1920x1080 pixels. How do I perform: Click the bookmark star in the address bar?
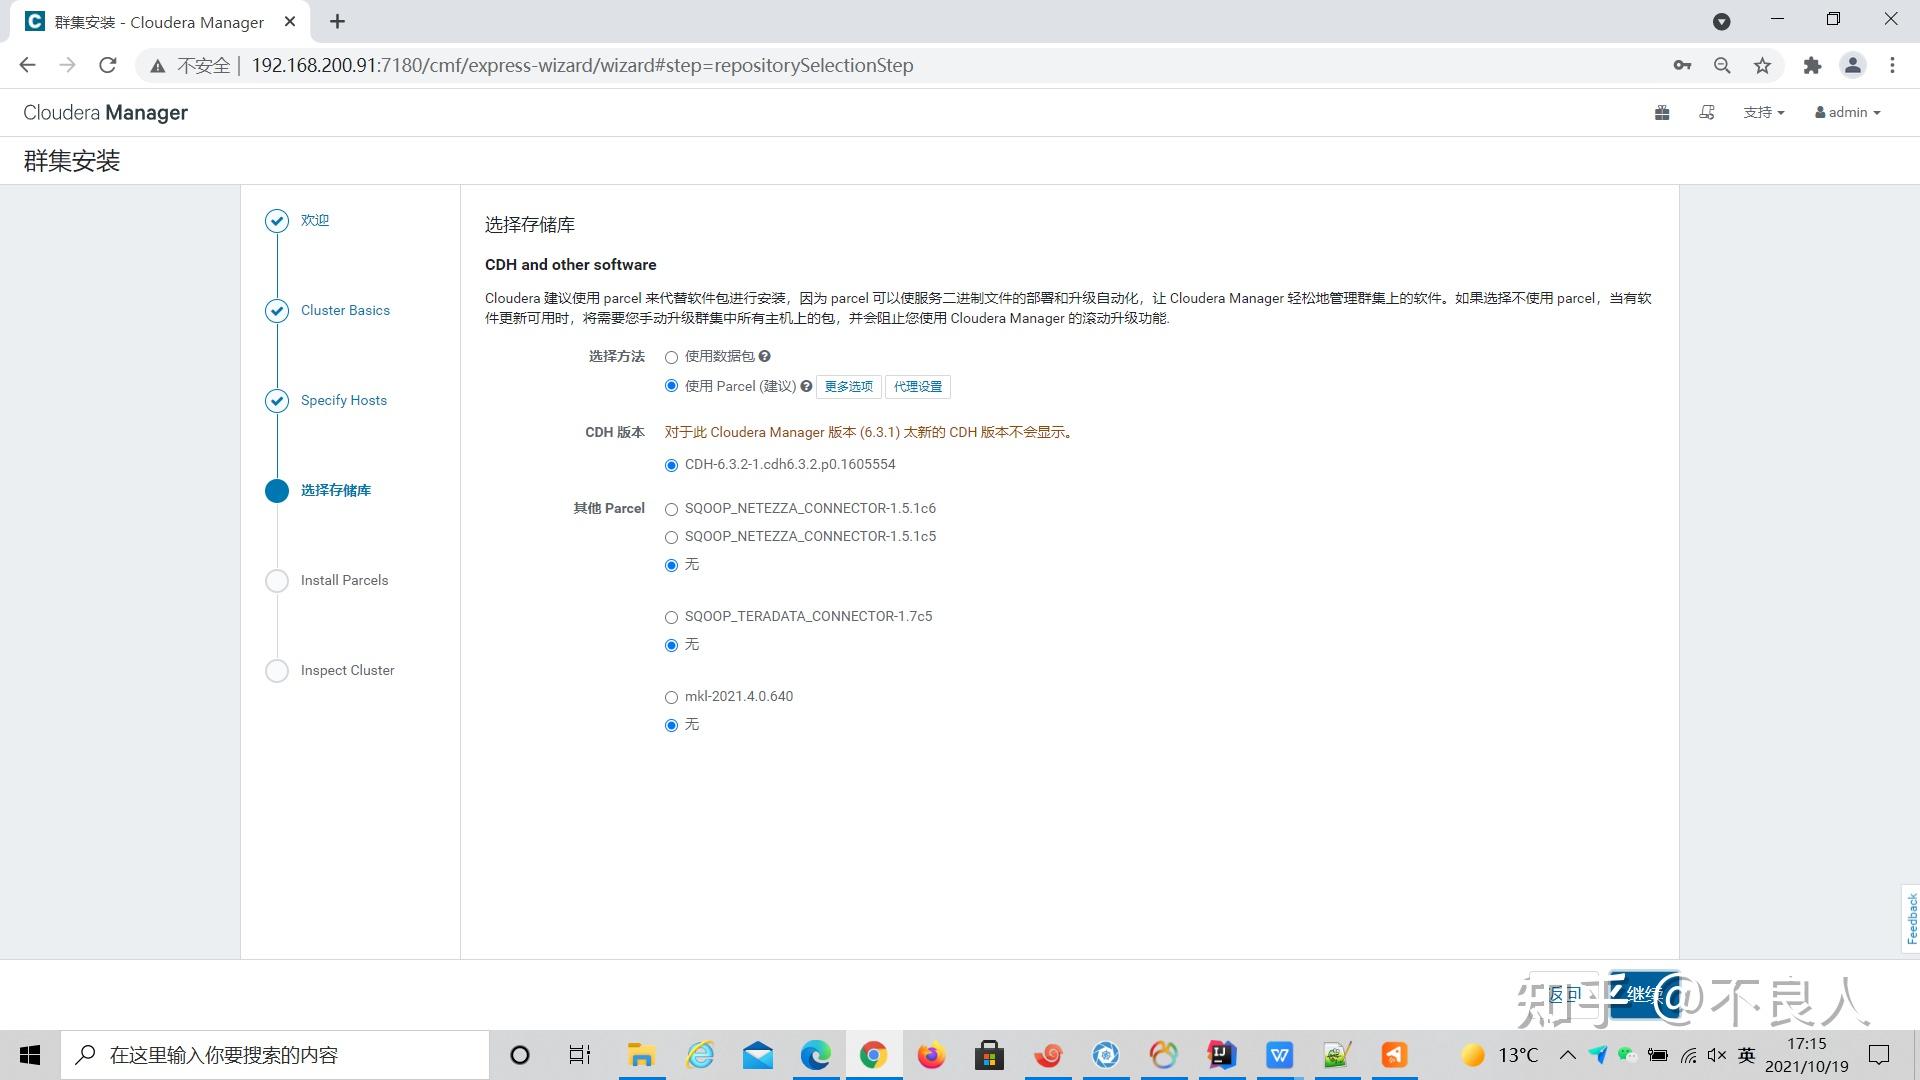tap(1763, 65)
